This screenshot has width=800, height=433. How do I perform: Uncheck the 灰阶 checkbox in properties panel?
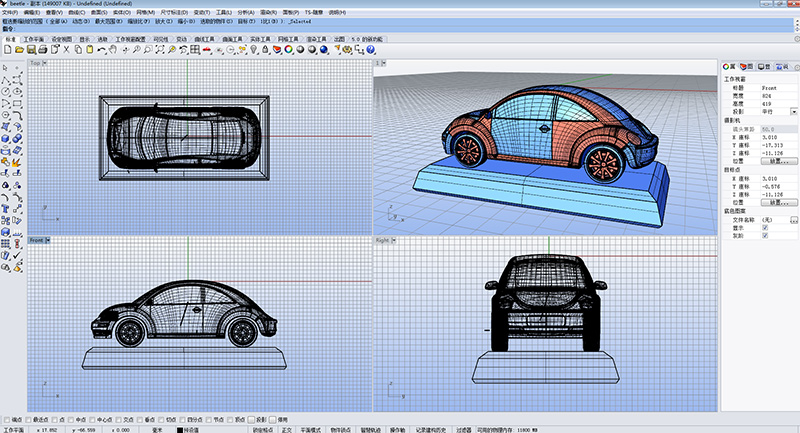[765, 236]
